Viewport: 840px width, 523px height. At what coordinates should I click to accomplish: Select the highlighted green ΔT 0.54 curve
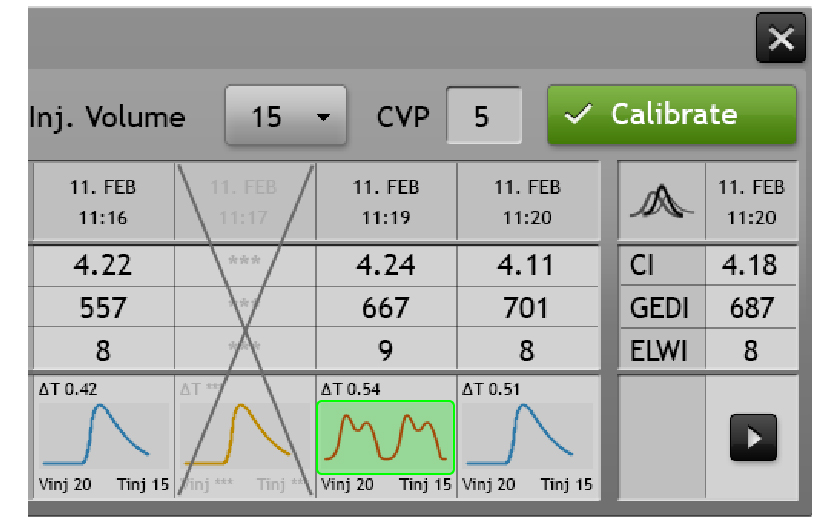[385, 437]
